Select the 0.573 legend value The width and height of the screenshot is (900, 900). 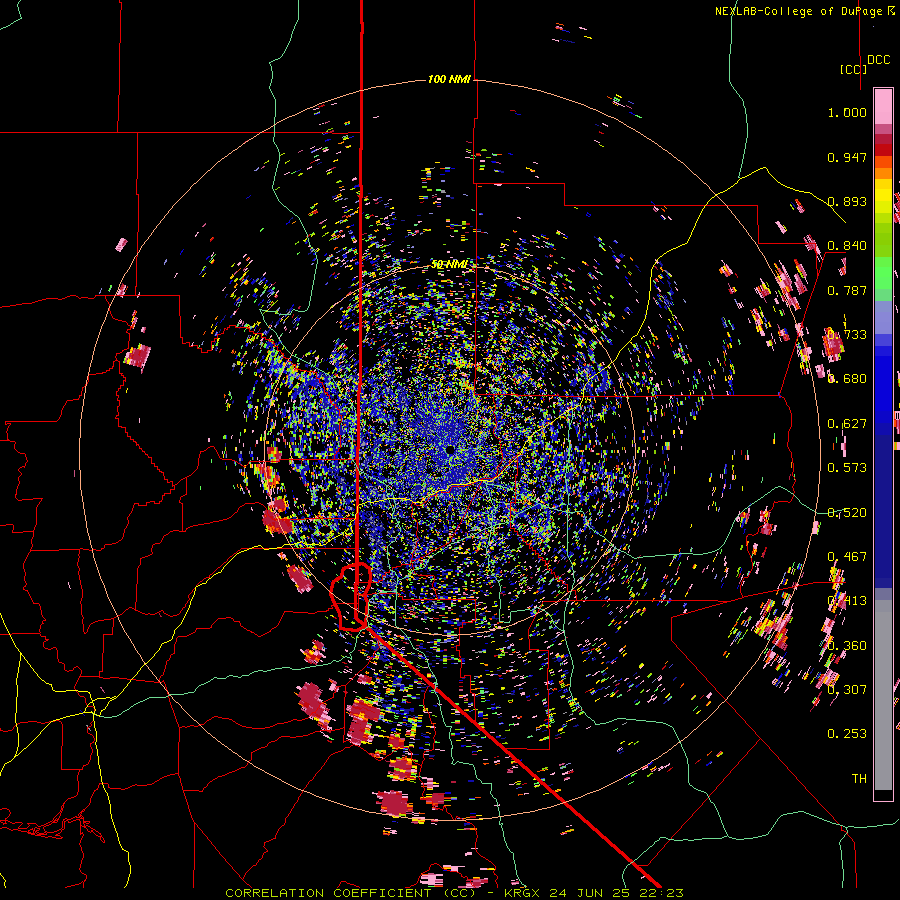847,468
